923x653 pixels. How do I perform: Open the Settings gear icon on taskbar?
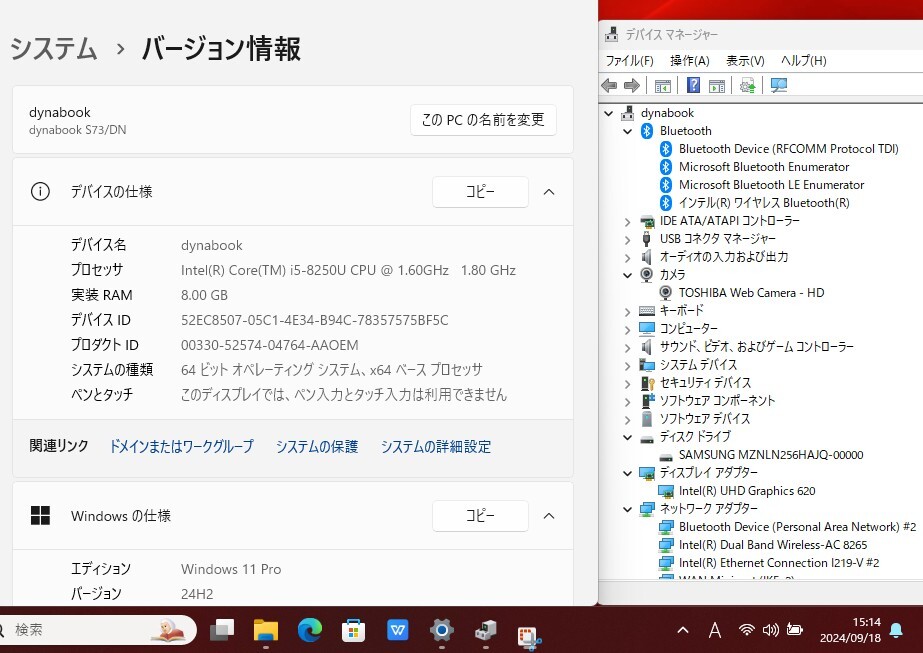[441, 631]
